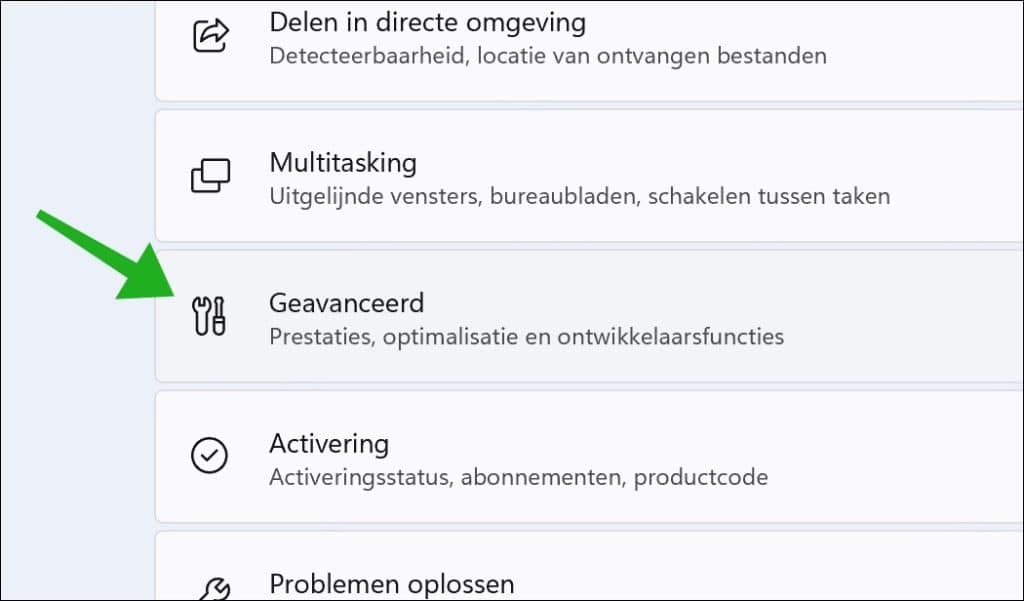Screen dimensions: 1024x601
Task: Click the circled checkmark Activering icon
Action: pyautogui.click(x=209, y=456)
